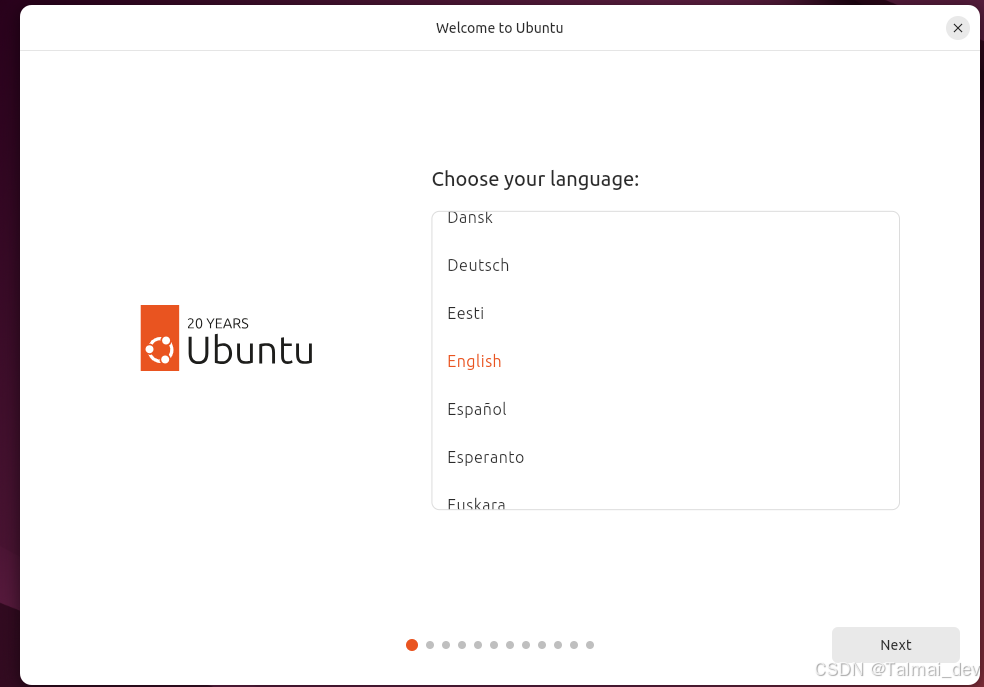Select Español in the language list
The height and width of the screenshot is (687, 984).
coord(665,409)
